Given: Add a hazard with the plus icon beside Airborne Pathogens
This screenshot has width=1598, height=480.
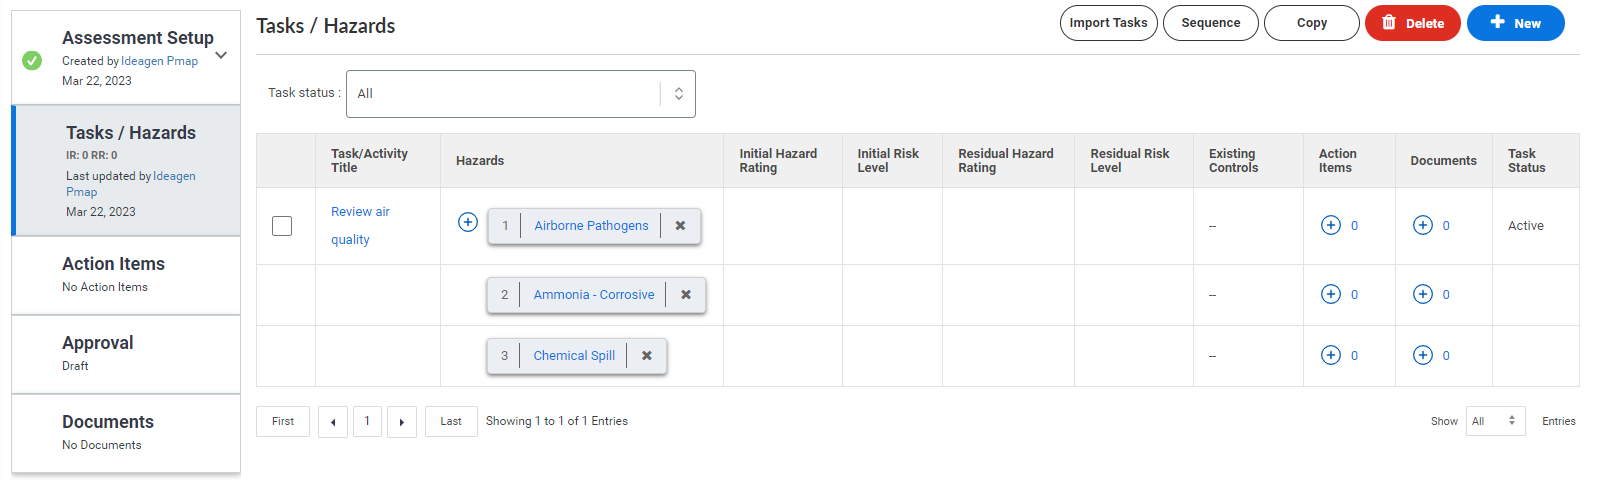Looking at the screenshot, I should tap(468, 222).
